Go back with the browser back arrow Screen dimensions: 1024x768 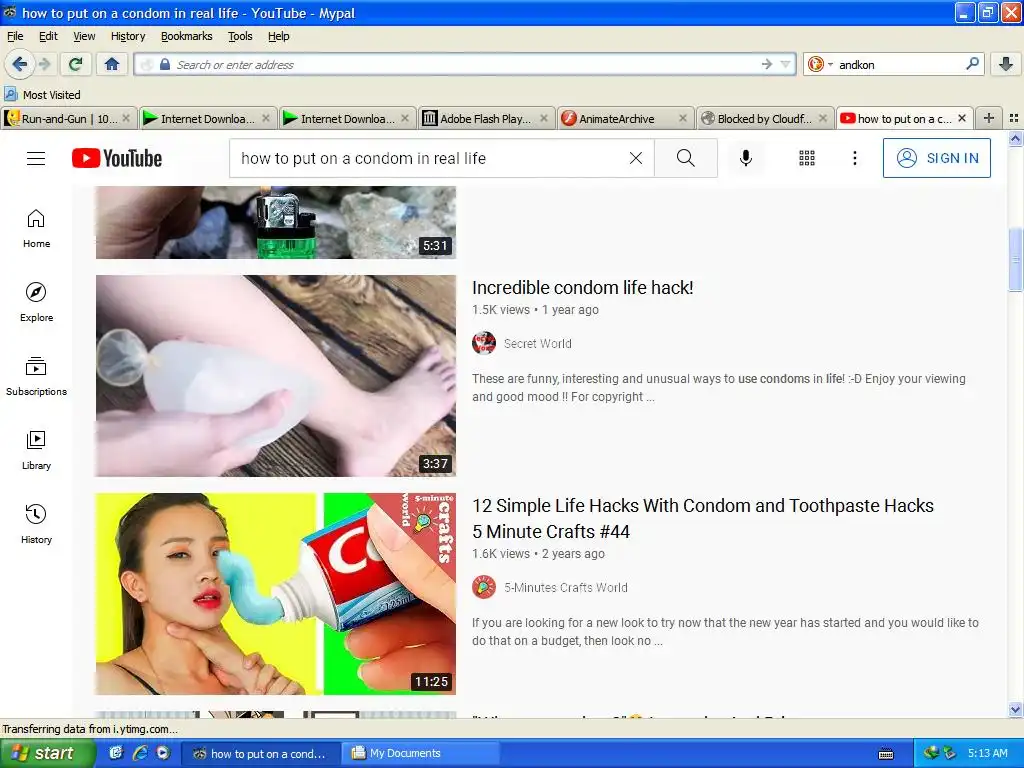coord(20,64)
